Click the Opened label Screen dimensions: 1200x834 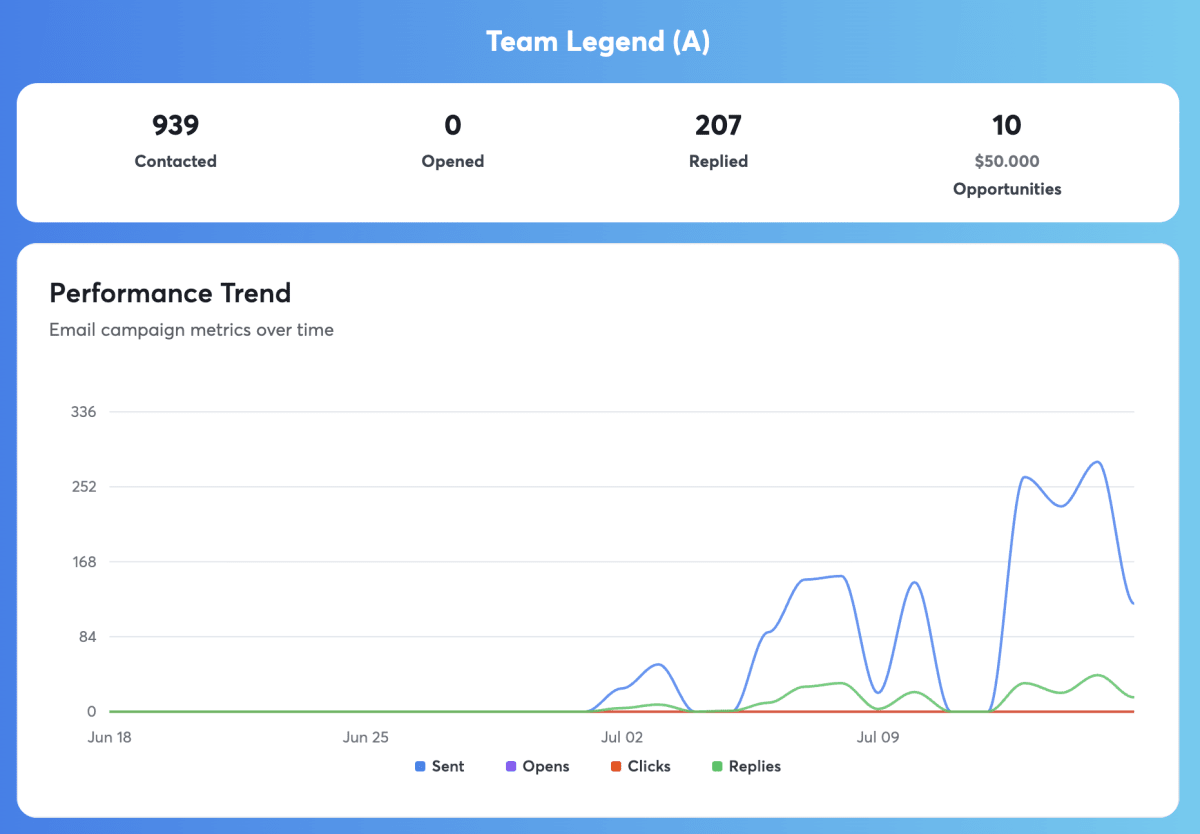click(x=453, y=161)
